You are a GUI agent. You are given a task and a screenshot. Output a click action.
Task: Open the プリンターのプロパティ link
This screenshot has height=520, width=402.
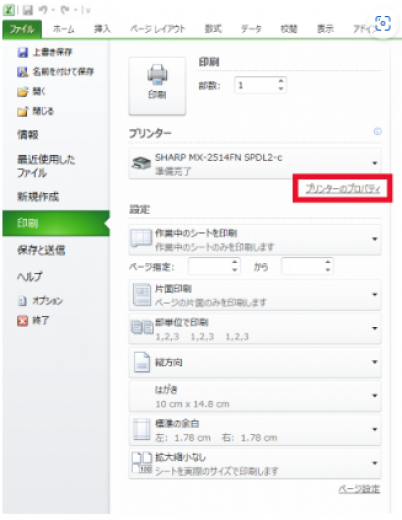(x=343, y=189)
